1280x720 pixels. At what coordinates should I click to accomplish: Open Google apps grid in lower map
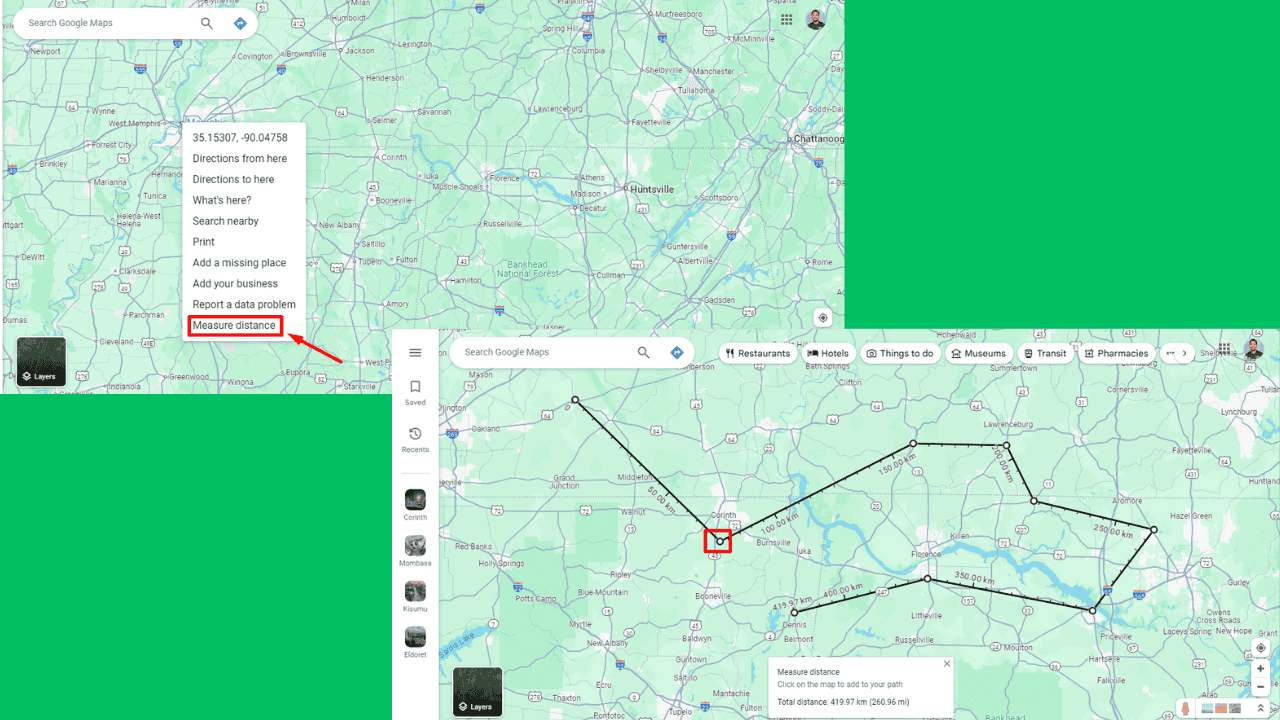tap(1225, 349)
